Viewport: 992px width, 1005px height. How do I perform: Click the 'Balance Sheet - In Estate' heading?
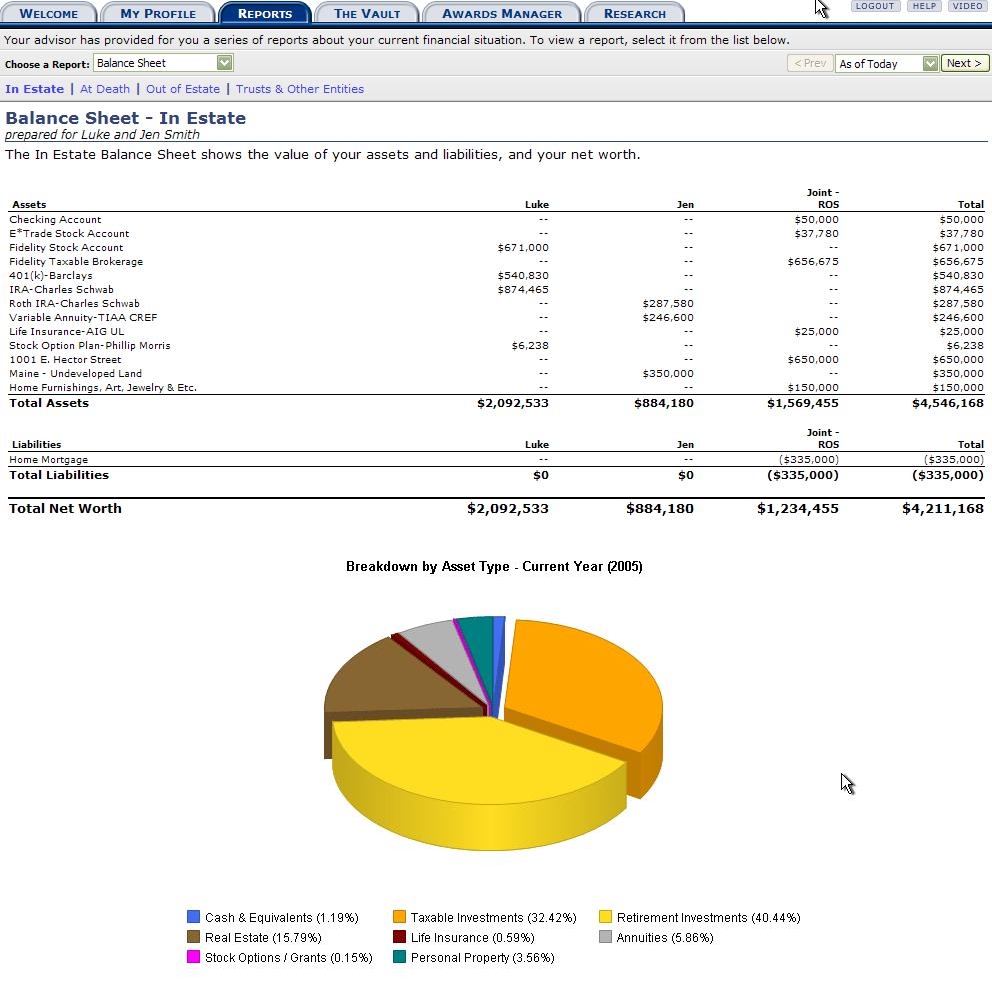tap(126, 118)
